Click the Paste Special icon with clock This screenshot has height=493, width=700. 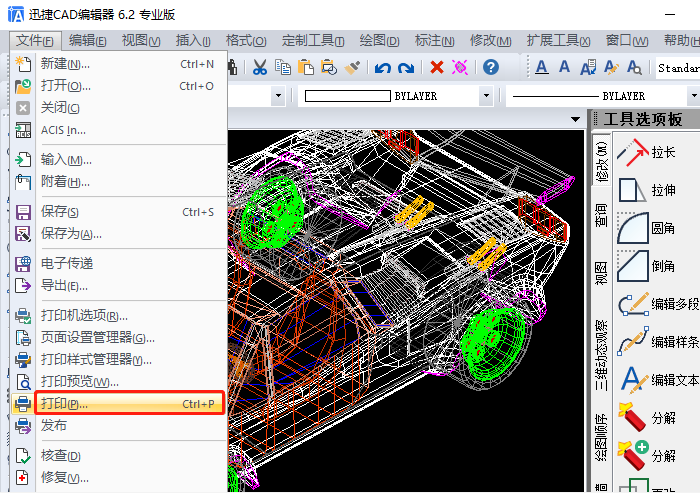click(329, 67)
